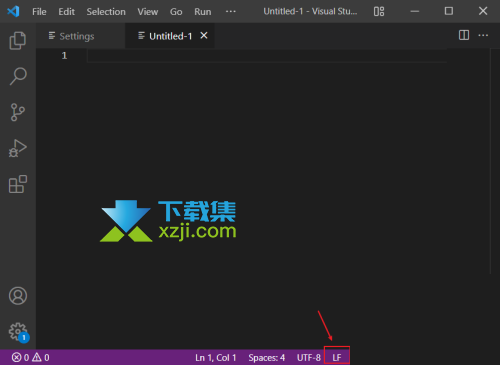This screenshot has width=500, height=365.
Task: Open the View menu
Action: [148, 12]
